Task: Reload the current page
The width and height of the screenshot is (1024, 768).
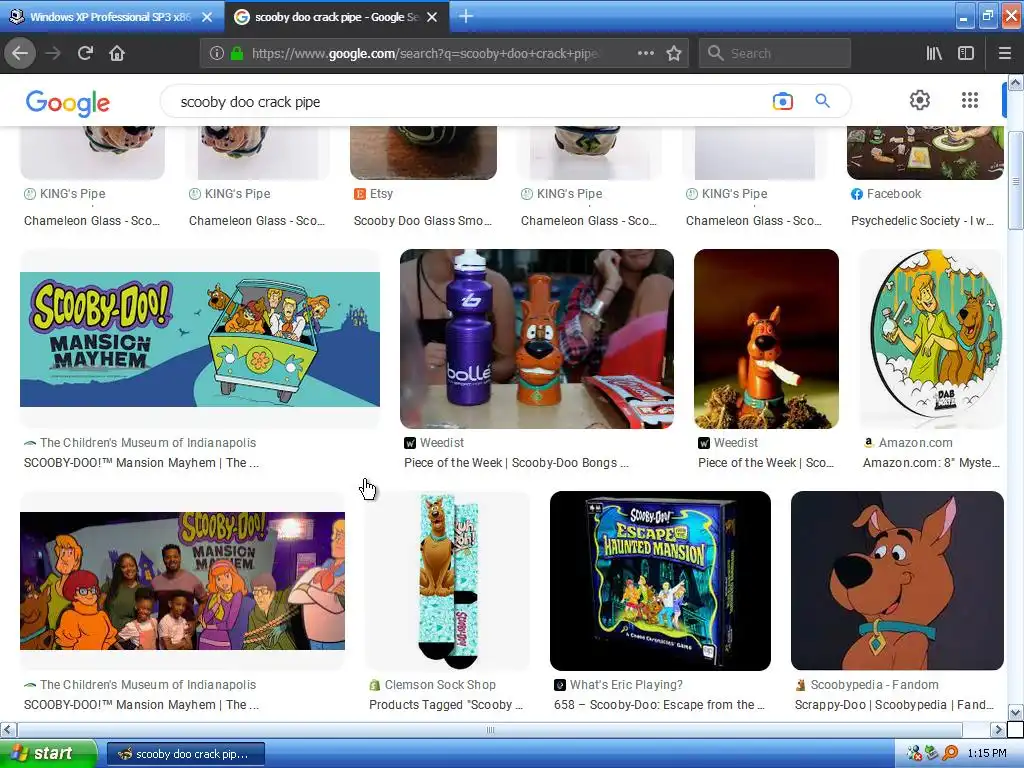Action: [85, 54]
